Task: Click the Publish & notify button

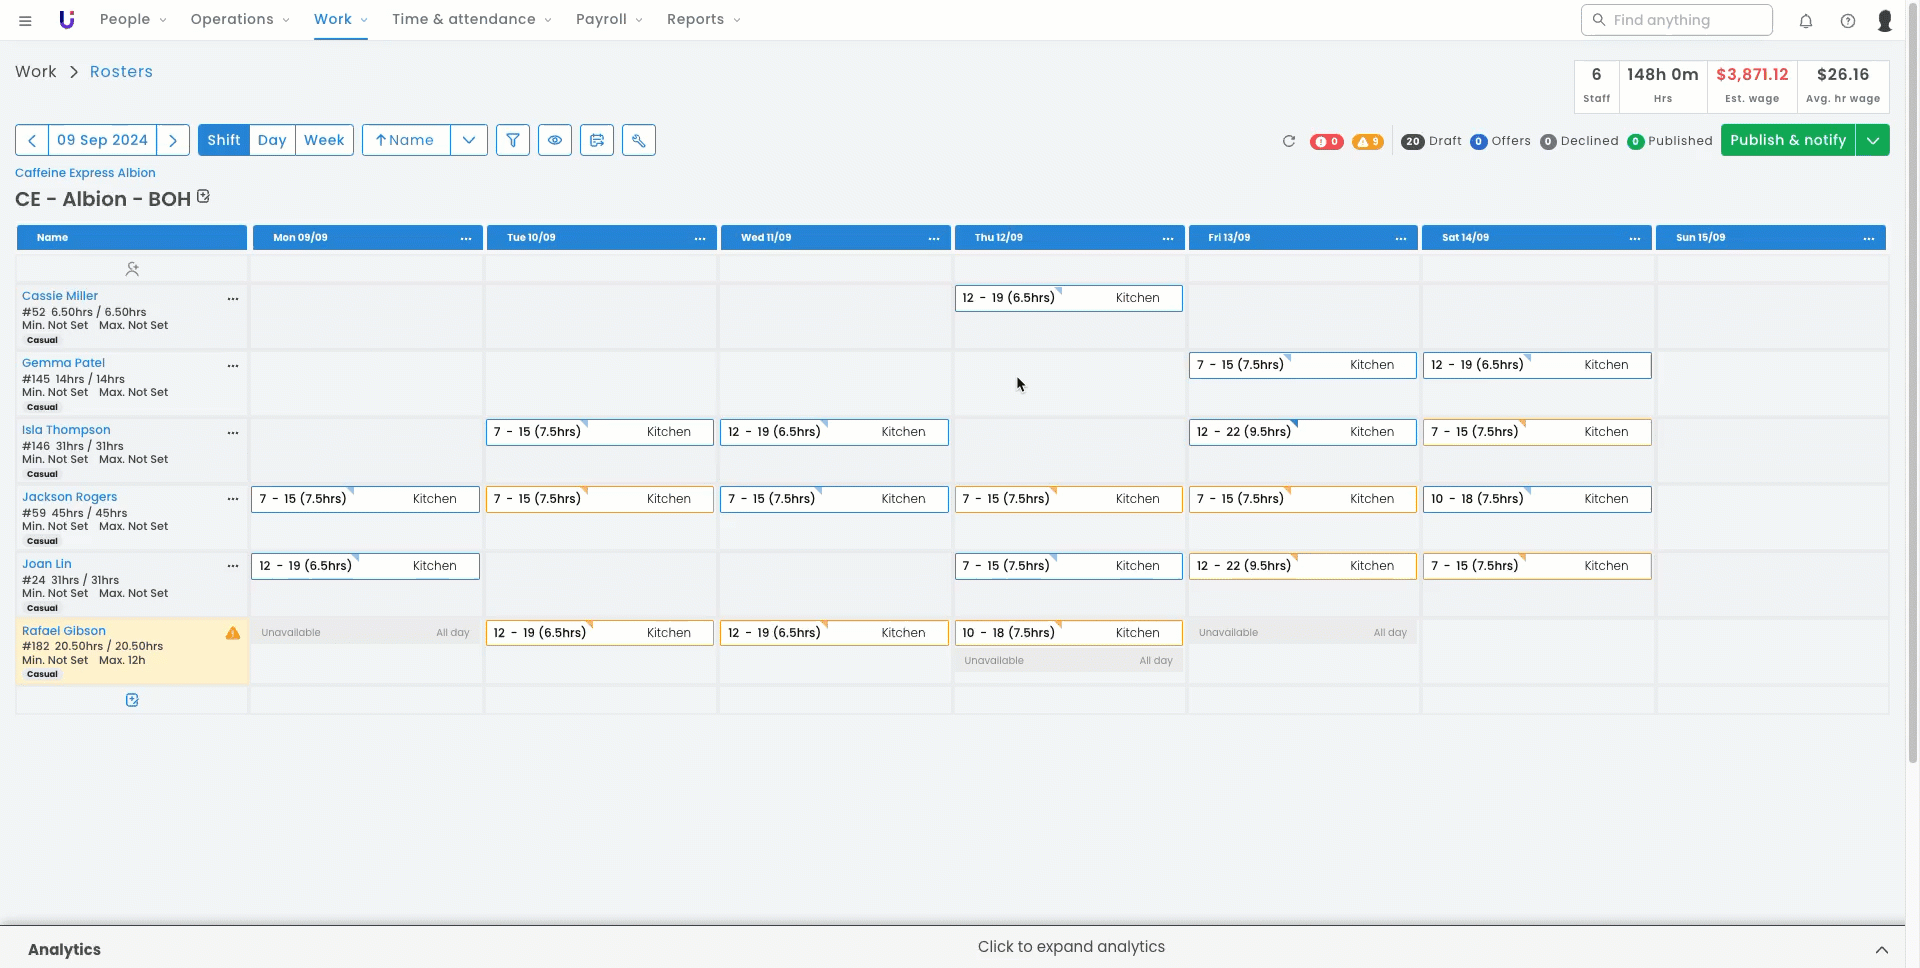Action: pyautogui.click(x=1787, y=140)
